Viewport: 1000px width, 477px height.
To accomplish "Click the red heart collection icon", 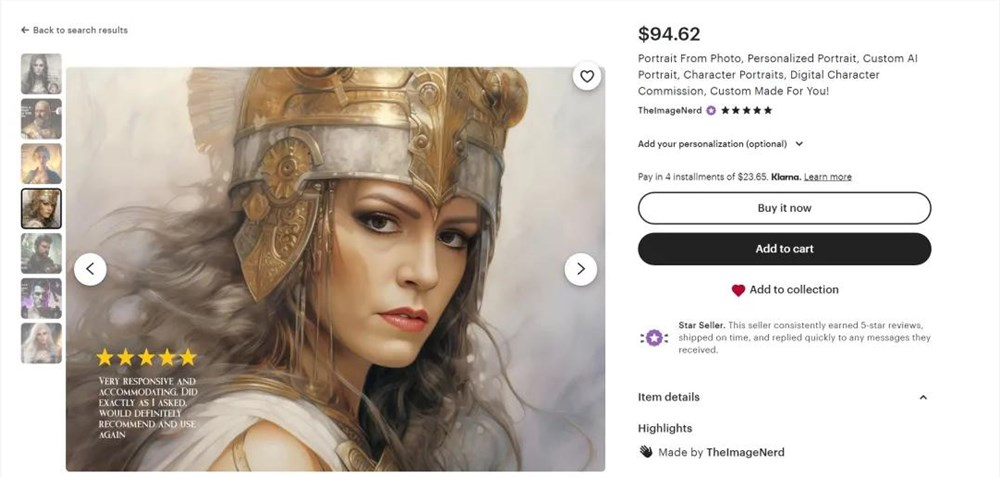I will point(738,290).
